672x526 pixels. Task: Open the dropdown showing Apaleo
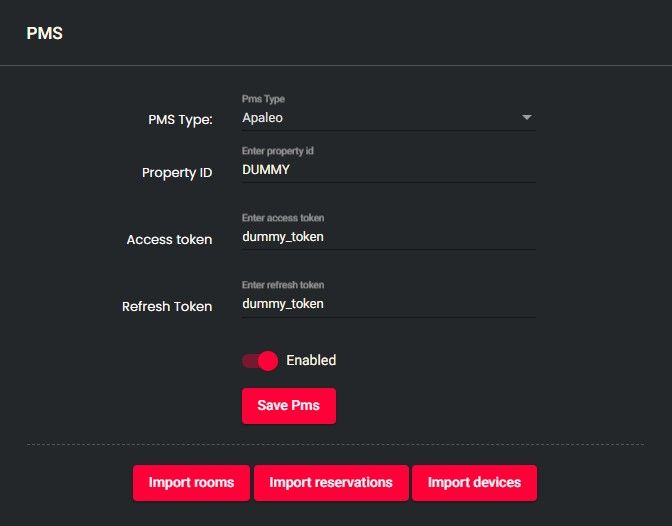pos(380,118)
